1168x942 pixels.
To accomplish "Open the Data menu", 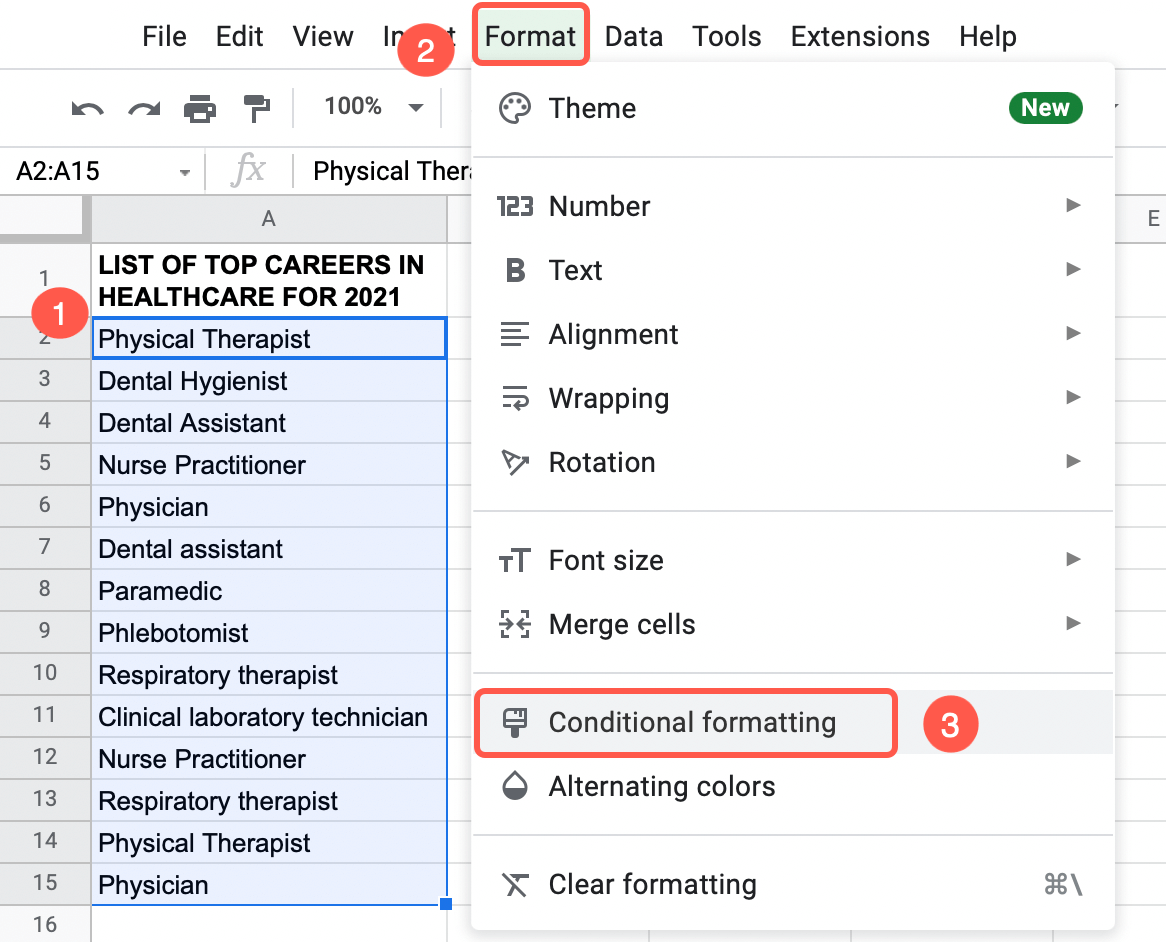I will coord(634,35).
